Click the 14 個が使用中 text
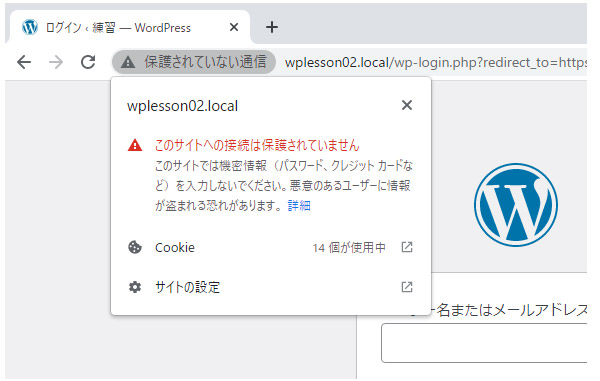Screen dimensions: 600x381 (349, 248)
